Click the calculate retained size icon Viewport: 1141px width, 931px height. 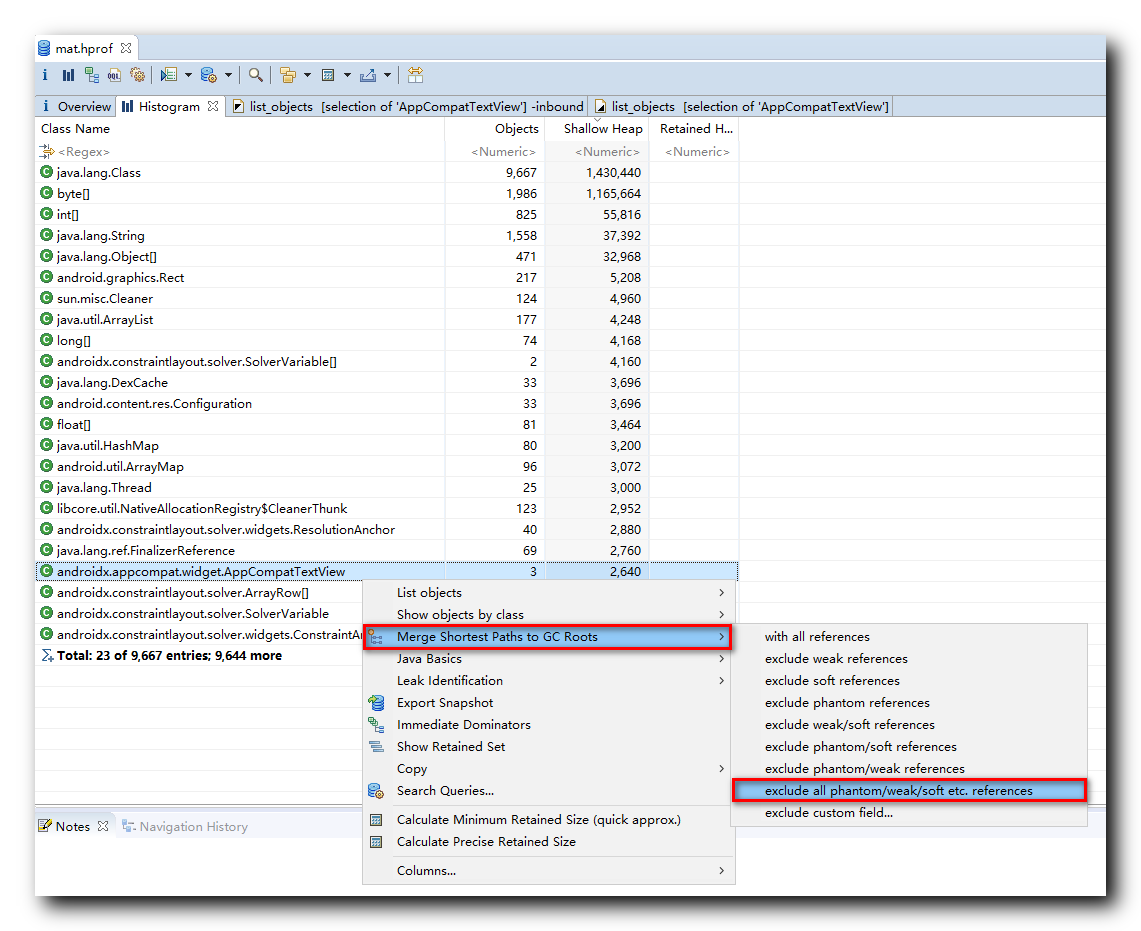click(328, 75)
